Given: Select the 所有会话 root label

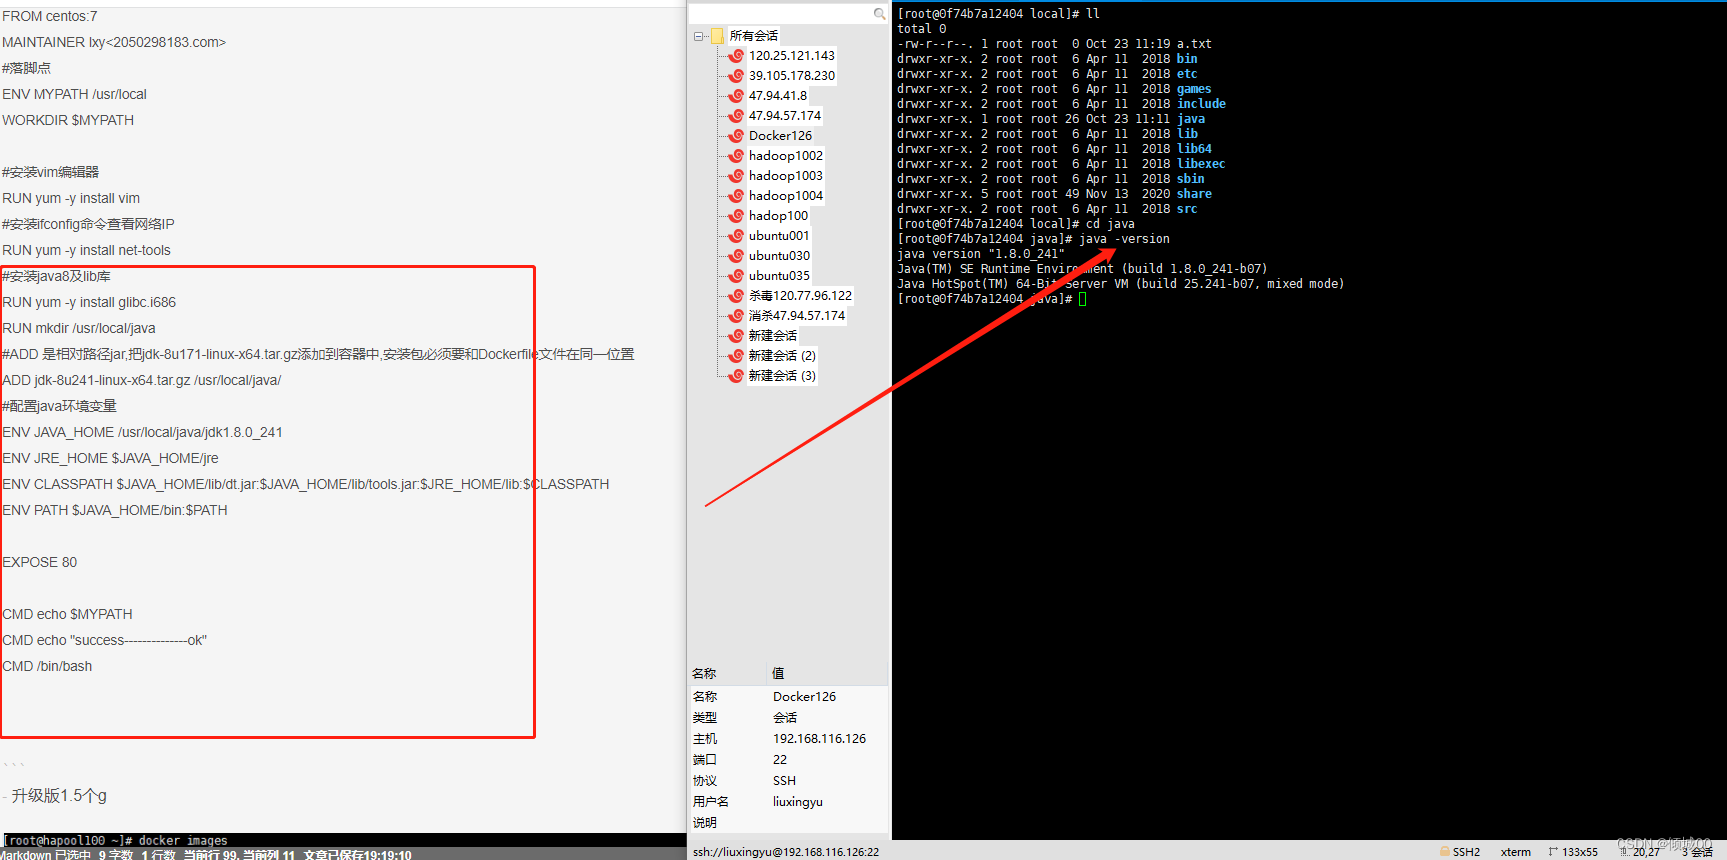Looking at the screenshot, I should (x=753, y=36).
